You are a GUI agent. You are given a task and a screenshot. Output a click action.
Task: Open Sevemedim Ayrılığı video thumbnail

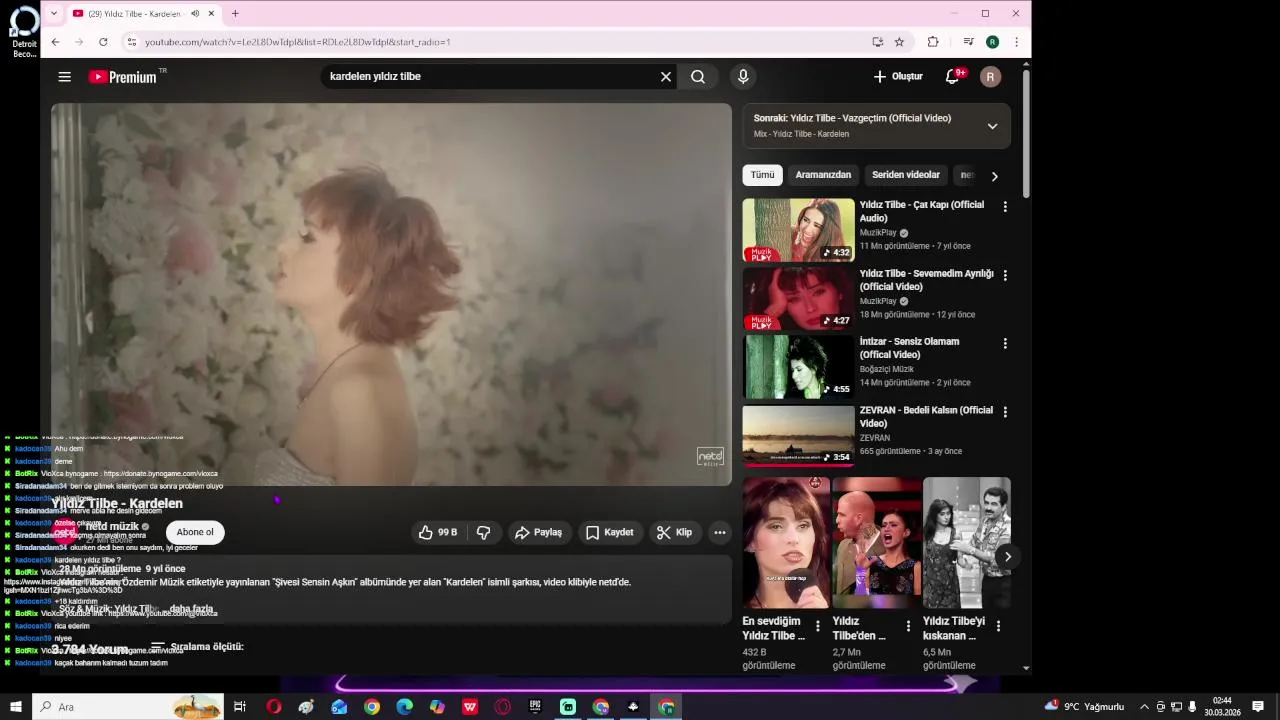[798, 298]
